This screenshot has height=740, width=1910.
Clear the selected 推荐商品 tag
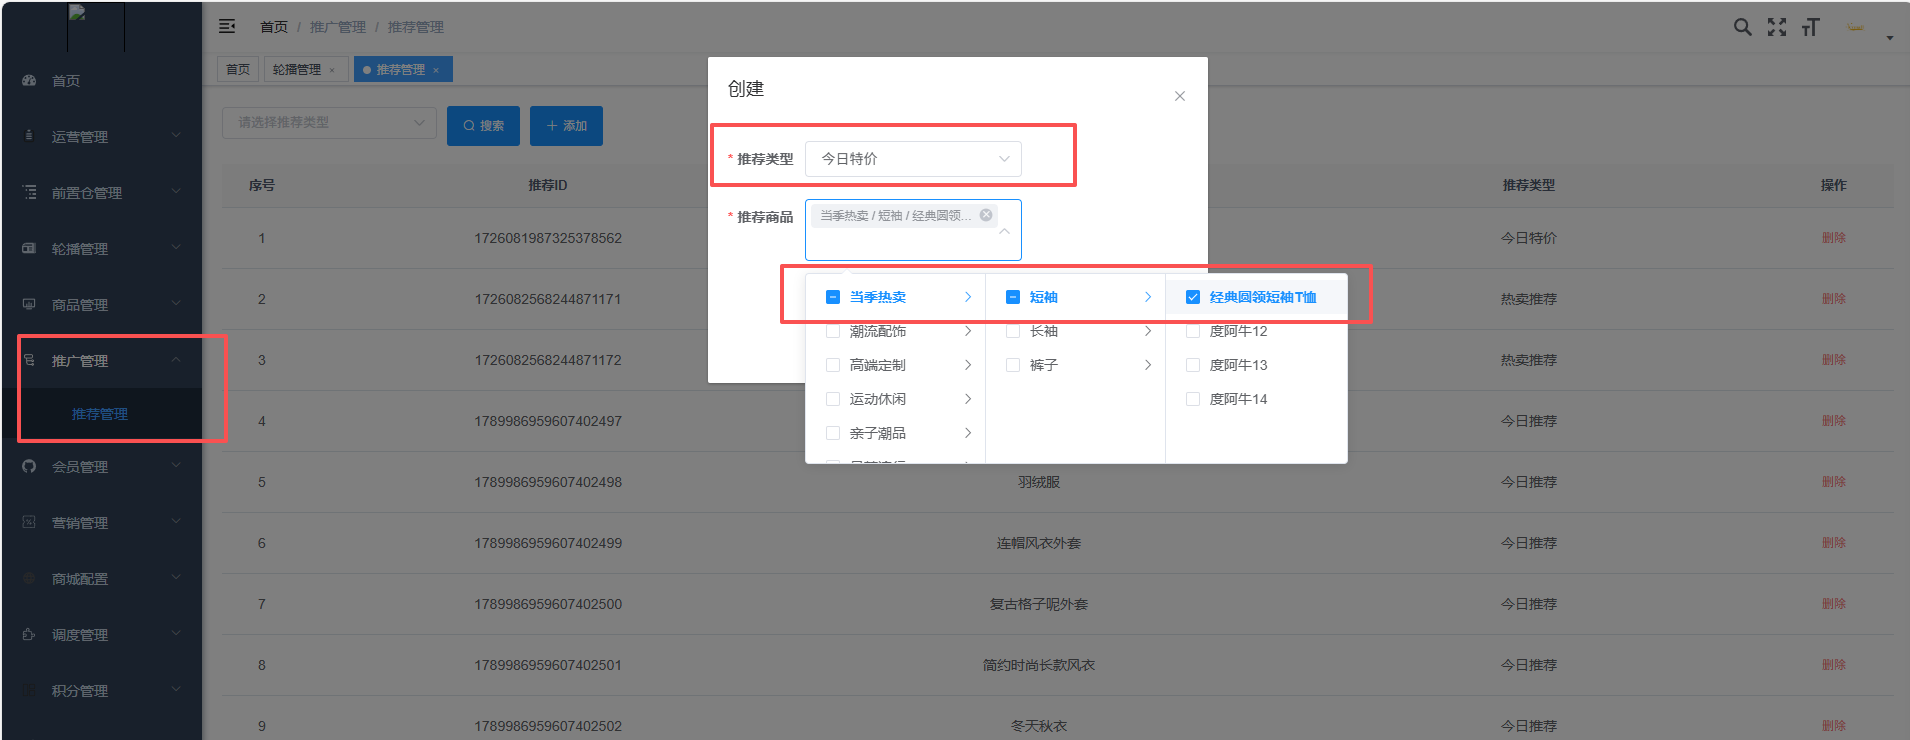coord(986,215)
